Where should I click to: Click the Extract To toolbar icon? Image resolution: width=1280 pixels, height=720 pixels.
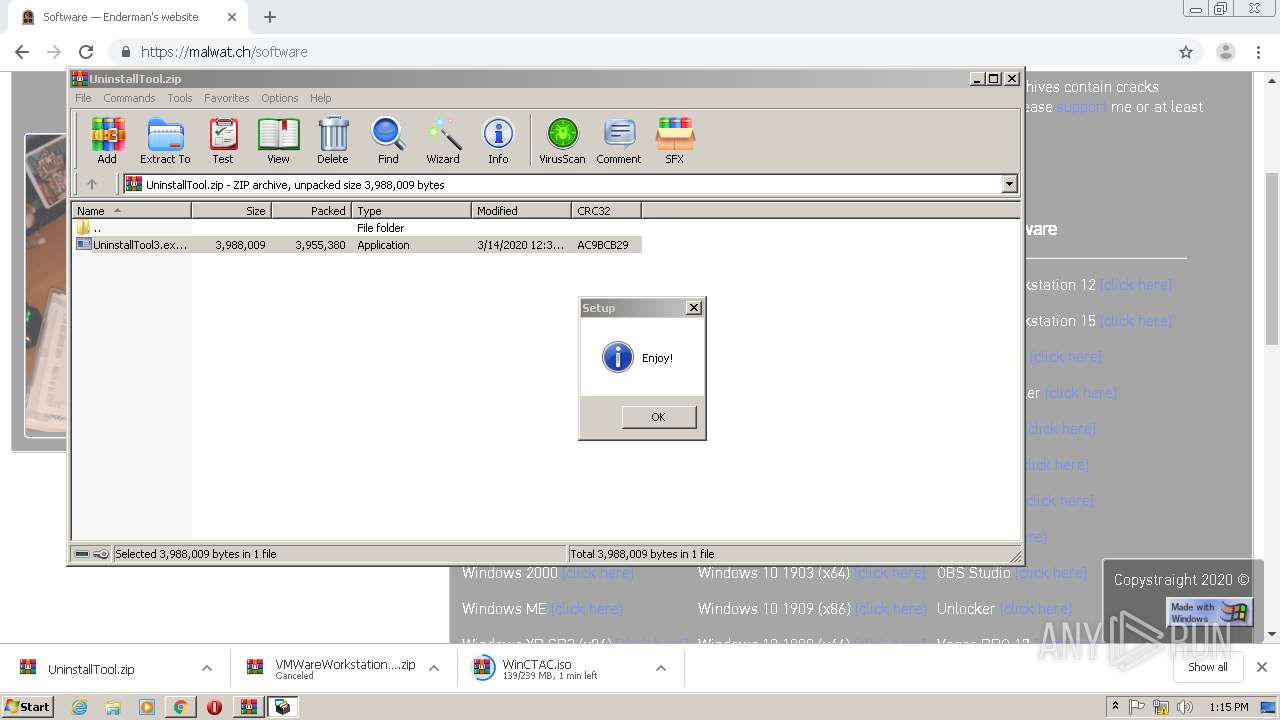tap(165, 140)
